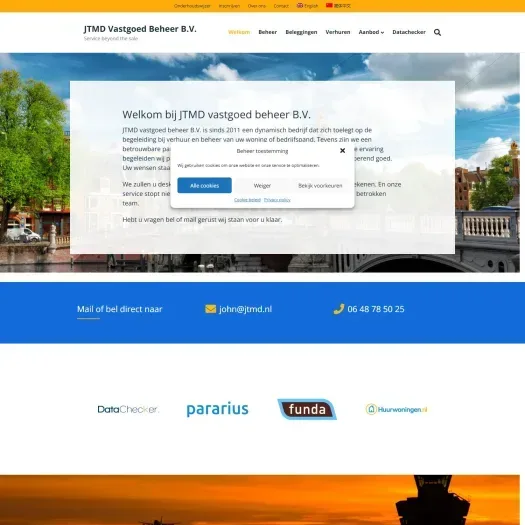This screenshot has width=525, height=525.
Task: Switch language to English
Action: [307, 6]
